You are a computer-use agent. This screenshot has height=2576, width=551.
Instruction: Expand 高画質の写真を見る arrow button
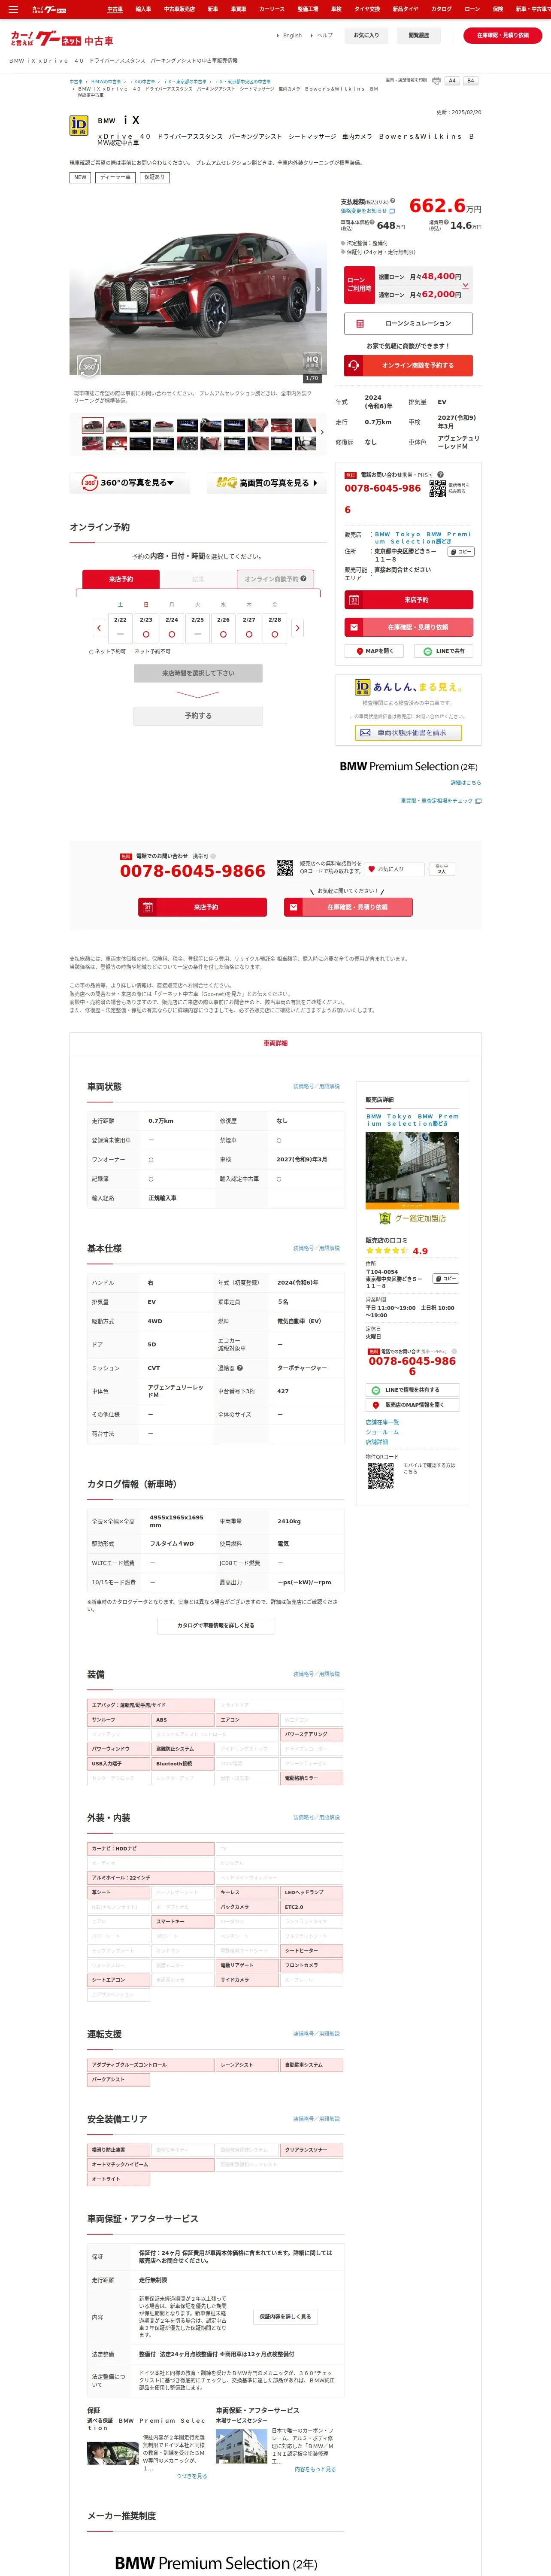tap(266, 483)
